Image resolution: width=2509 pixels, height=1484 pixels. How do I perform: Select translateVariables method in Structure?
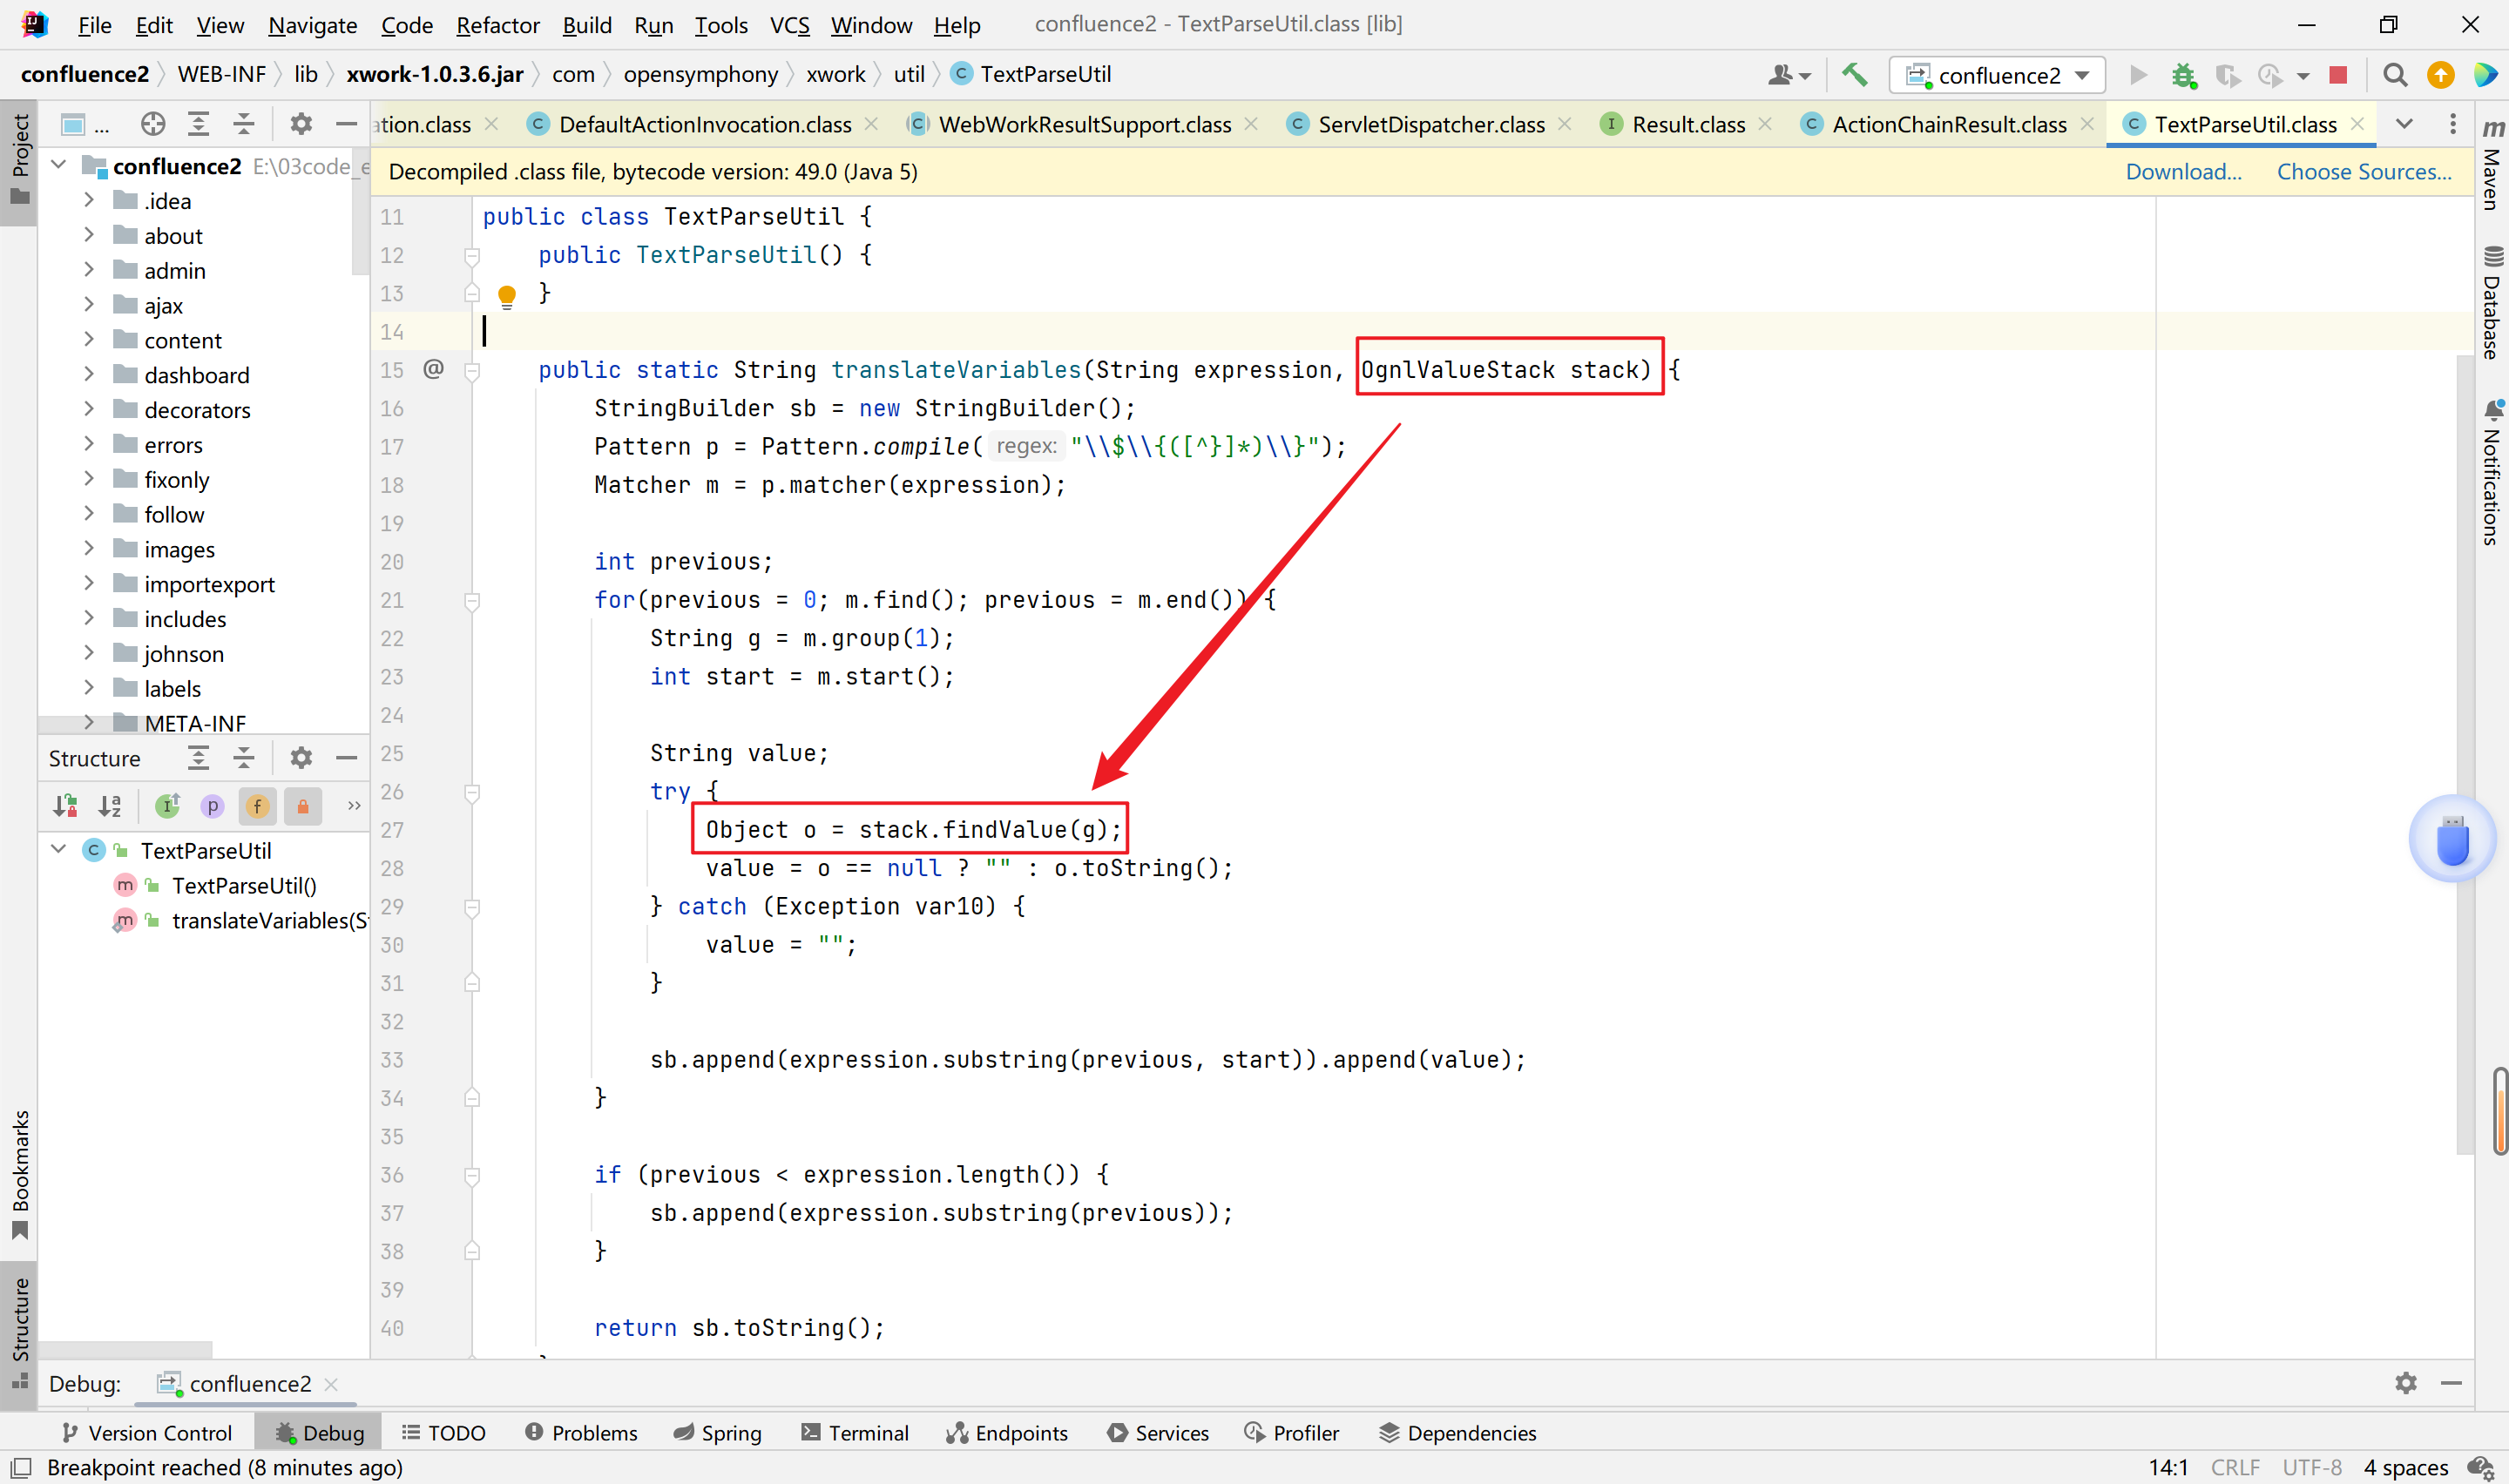pos(269,920)
